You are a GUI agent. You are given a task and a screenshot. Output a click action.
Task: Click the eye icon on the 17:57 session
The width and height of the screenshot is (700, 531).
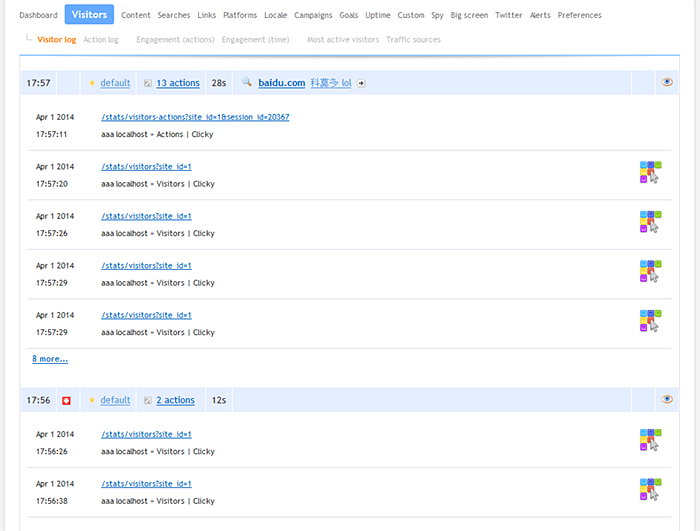tap(667, 82)
